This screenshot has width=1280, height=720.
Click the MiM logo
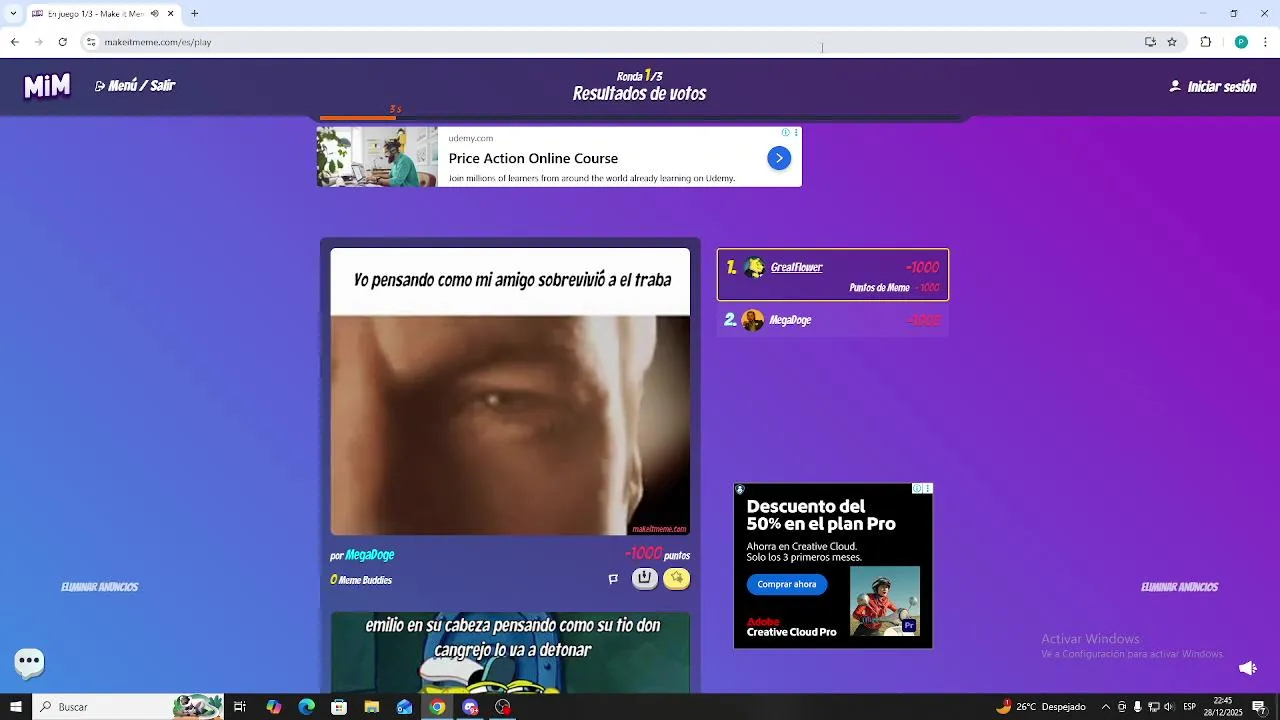47,86
